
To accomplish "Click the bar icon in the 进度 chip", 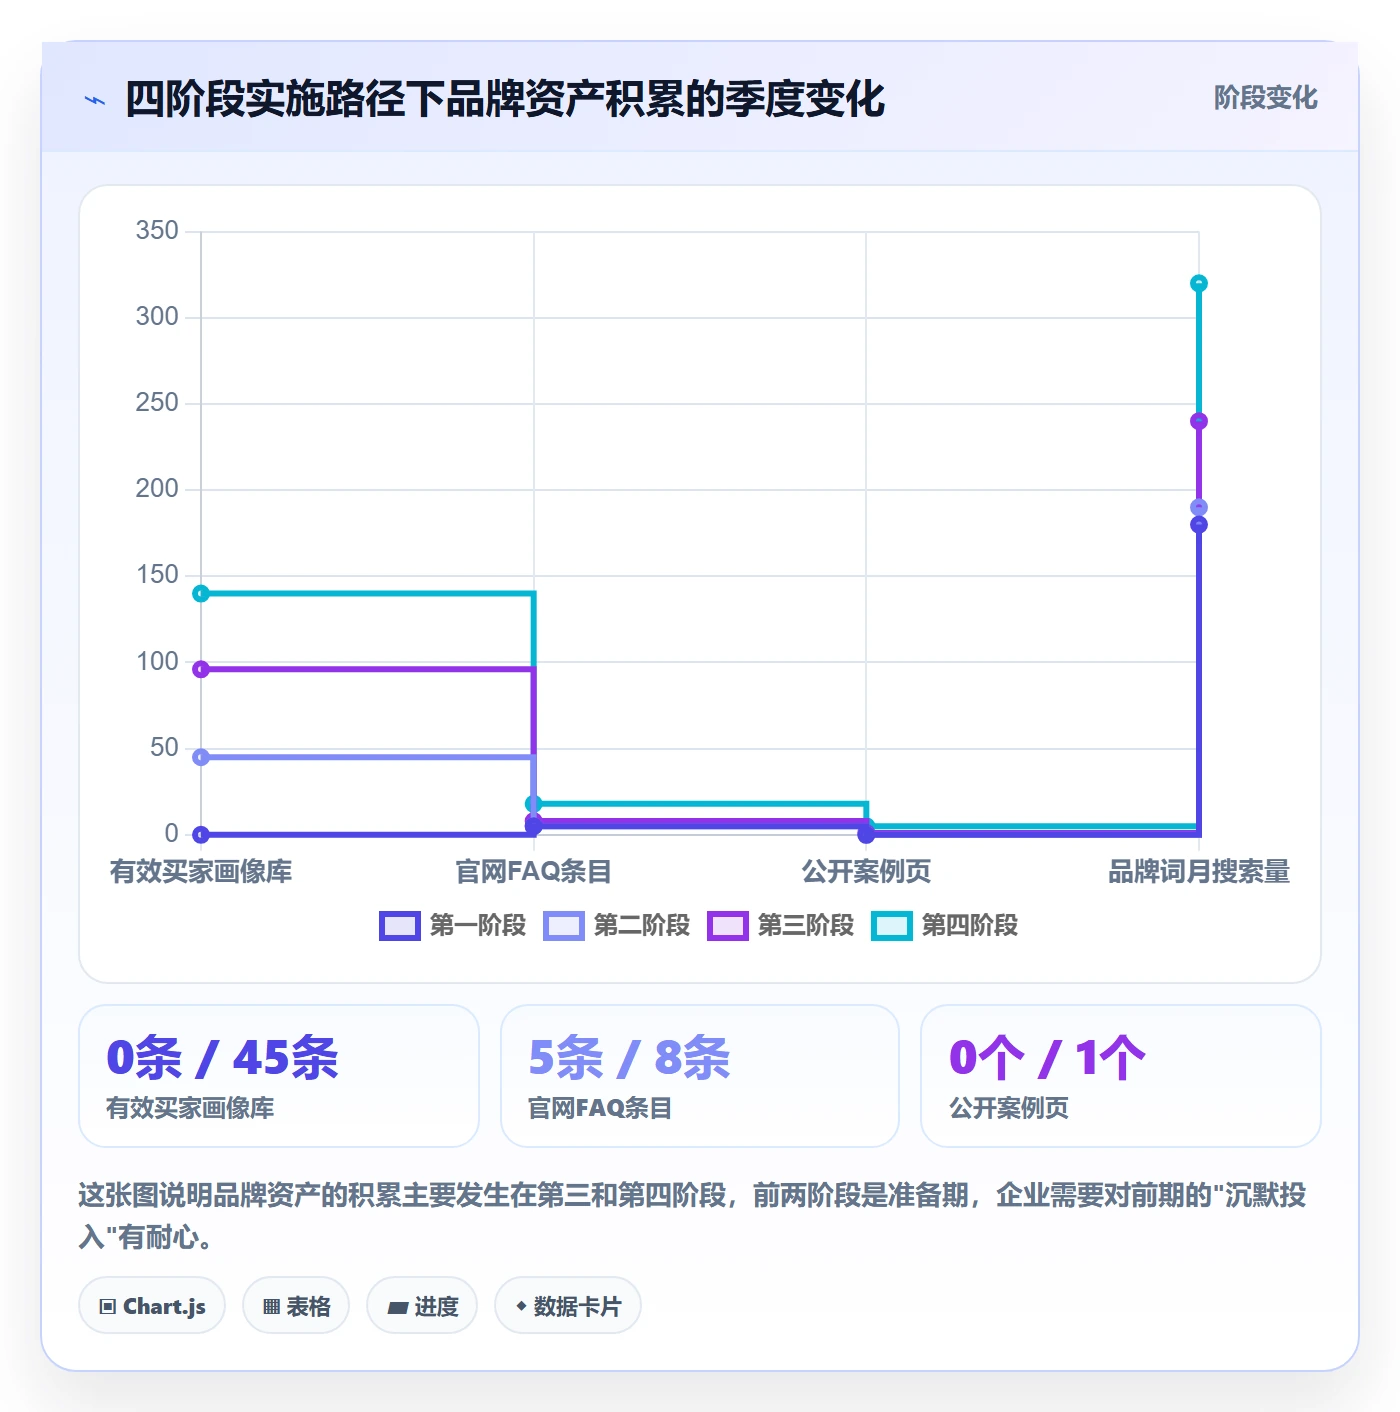I will click(x=398, y=1307).
